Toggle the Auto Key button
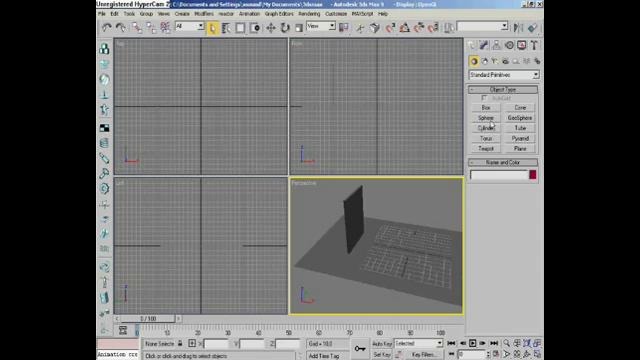The height and width of the screenshot is (360, 640). tap(382, 344)
